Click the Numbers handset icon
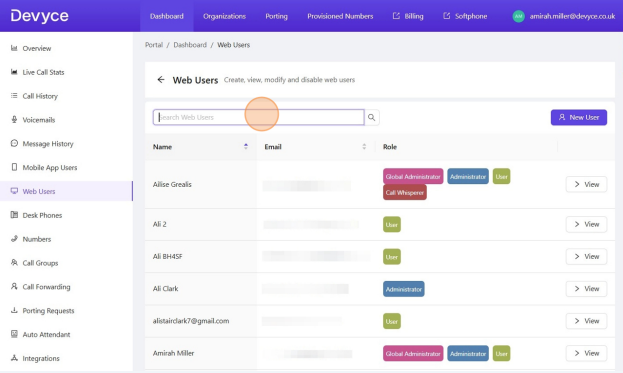 click(14, 239)
